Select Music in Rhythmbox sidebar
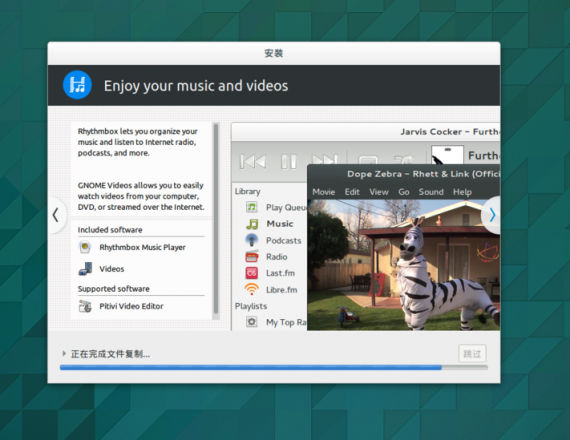570x440 pixels. [280, 224]
